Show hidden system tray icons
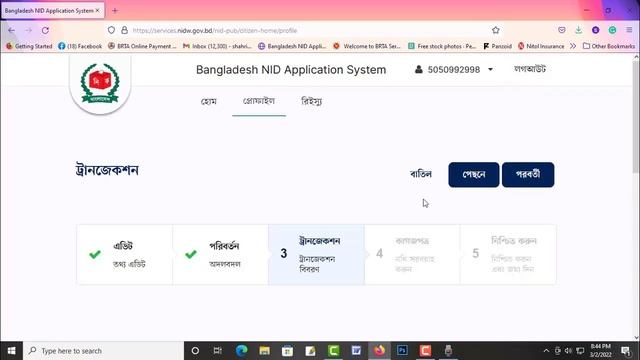The height and width of the screenshot is (360, 640). [x=546, y=351]
